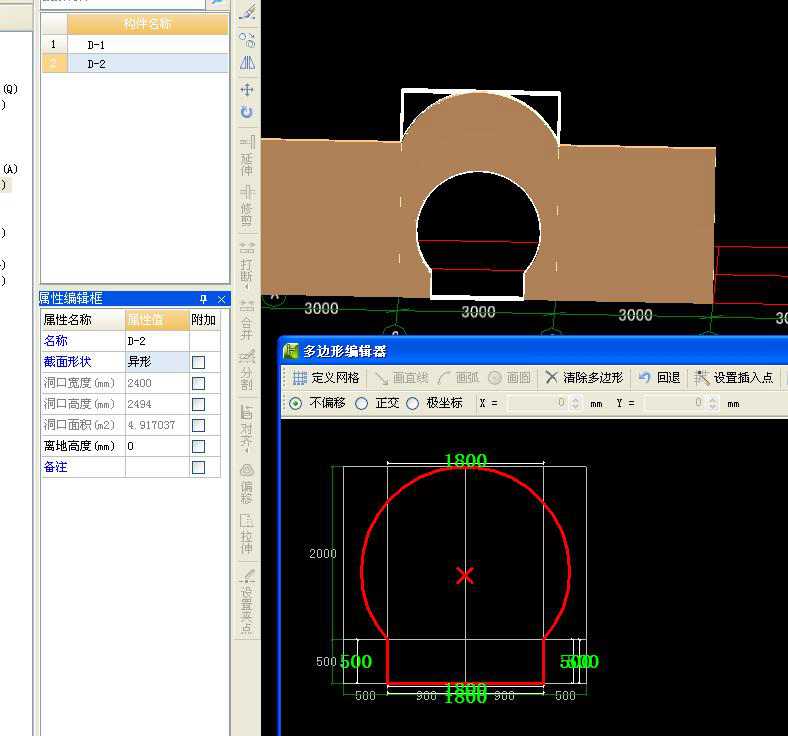Click the search icon above component list
This screenshot has height=736, width=788.
click(217, 3)
